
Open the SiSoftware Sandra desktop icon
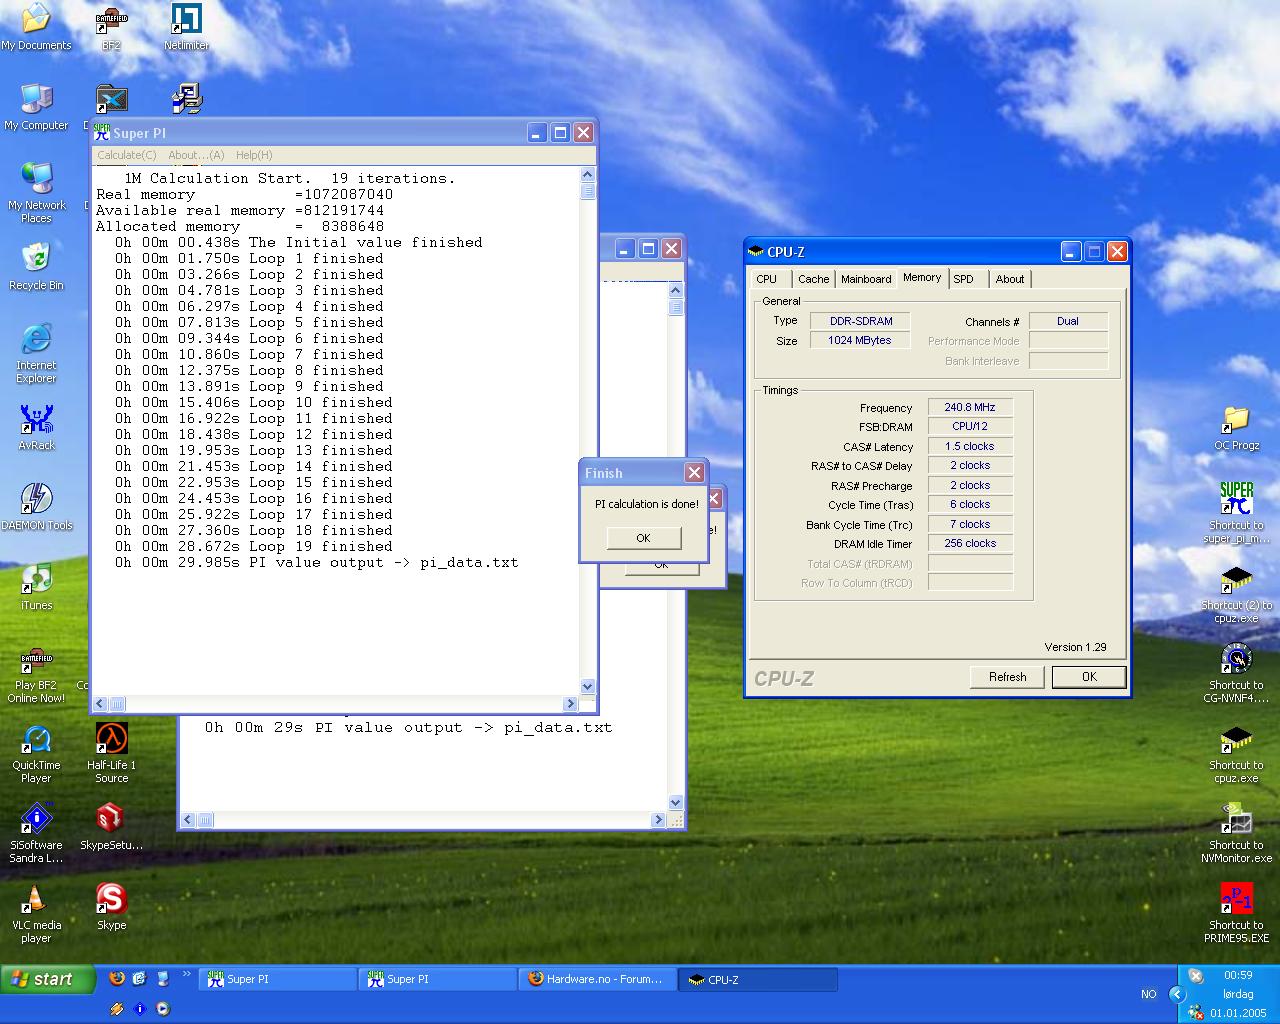36,833
